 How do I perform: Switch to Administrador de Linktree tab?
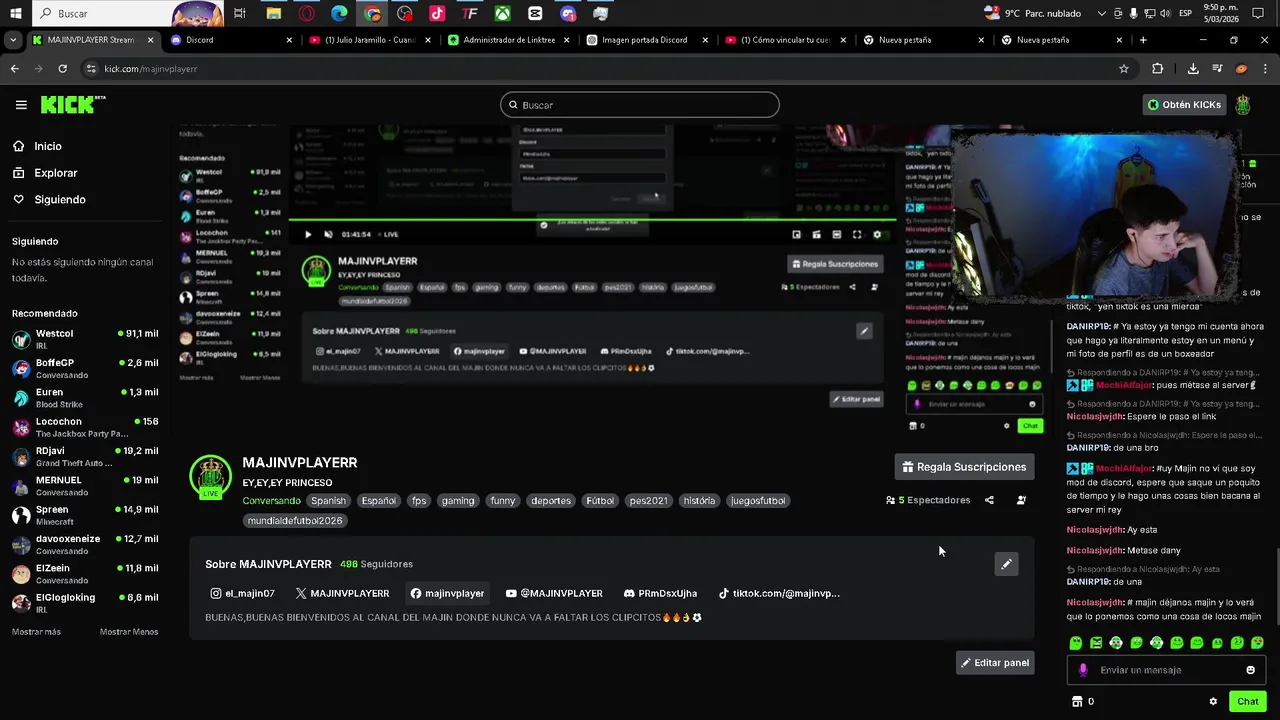pyautogui.click(x=508, y=40)
